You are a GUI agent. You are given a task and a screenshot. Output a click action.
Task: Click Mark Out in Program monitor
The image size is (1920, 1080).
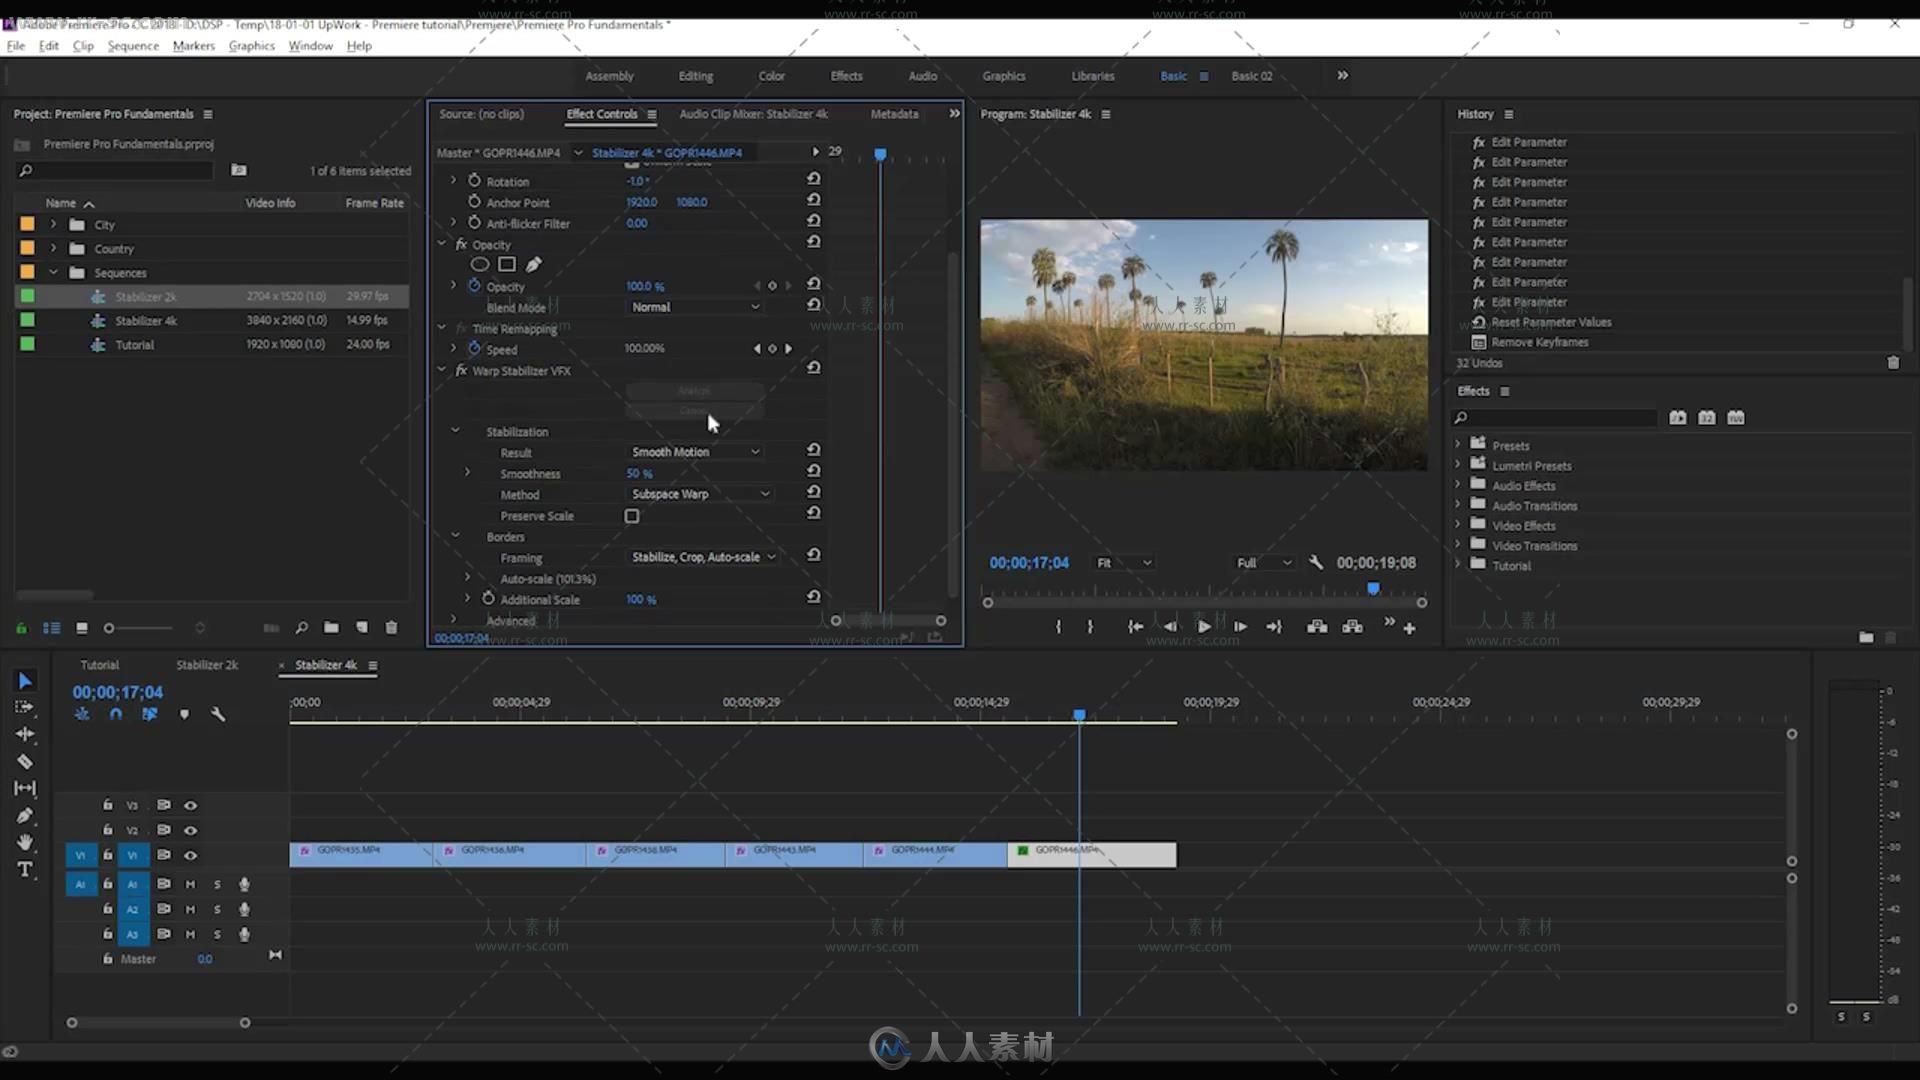pyautogui.click(x=1090, y=627)
